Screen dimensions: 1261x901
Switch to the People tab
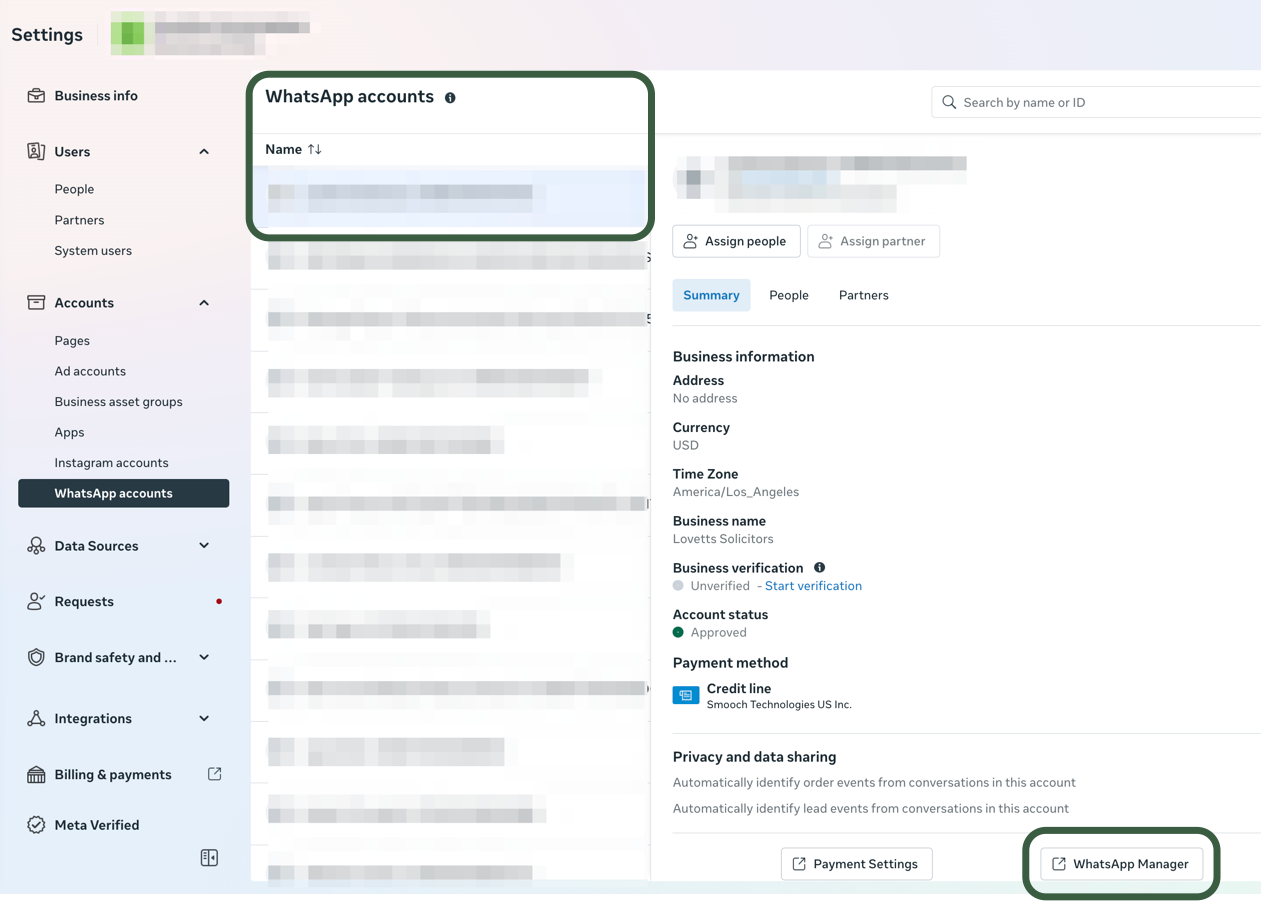788,295
